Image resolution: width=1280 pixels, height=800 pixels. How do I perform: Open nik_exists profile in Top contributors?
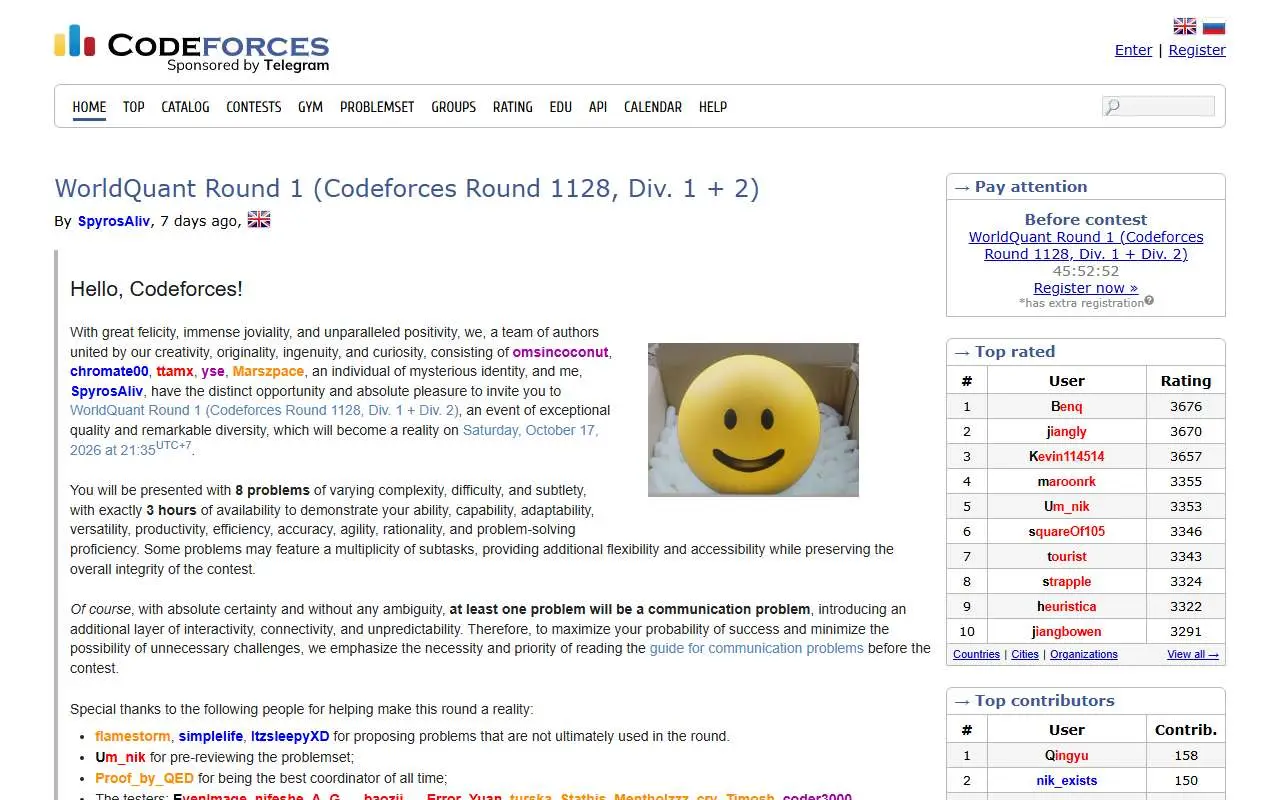(1066, 780)
